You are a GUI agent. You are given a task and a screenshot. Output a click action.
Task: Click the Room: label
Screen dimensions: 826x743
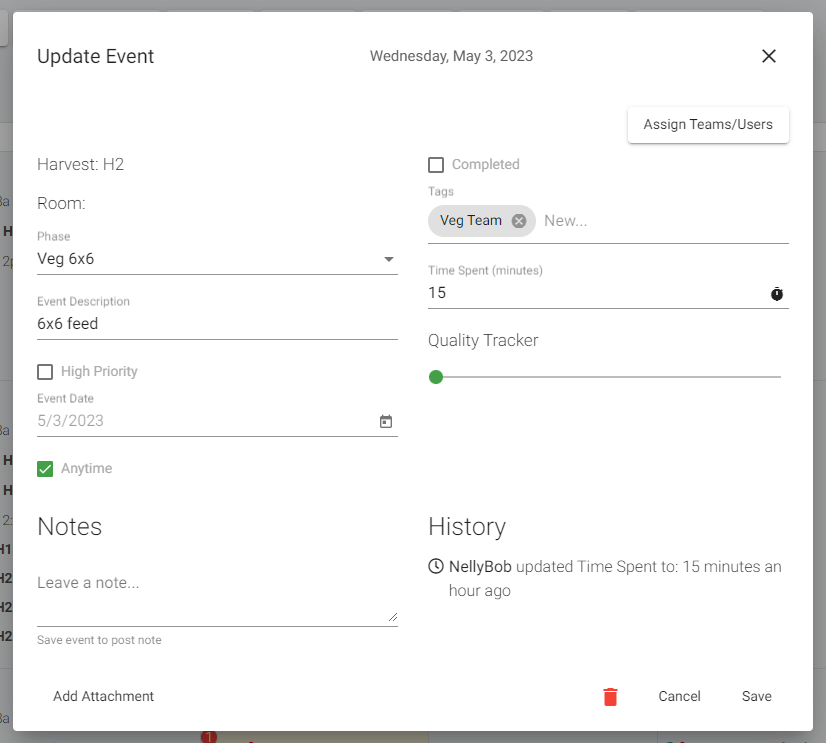[x=61, y=203]
